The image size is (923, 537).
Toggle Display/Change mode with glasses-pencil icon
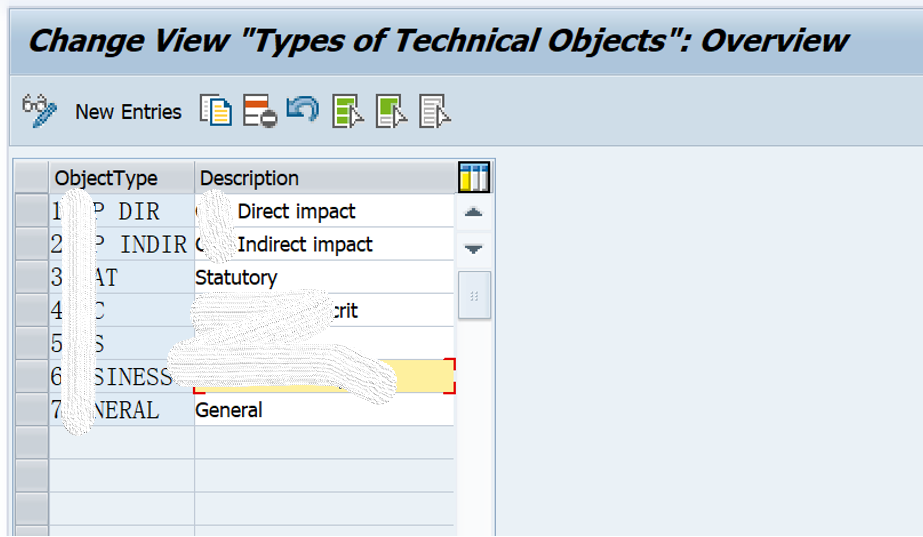click(39, 111)
